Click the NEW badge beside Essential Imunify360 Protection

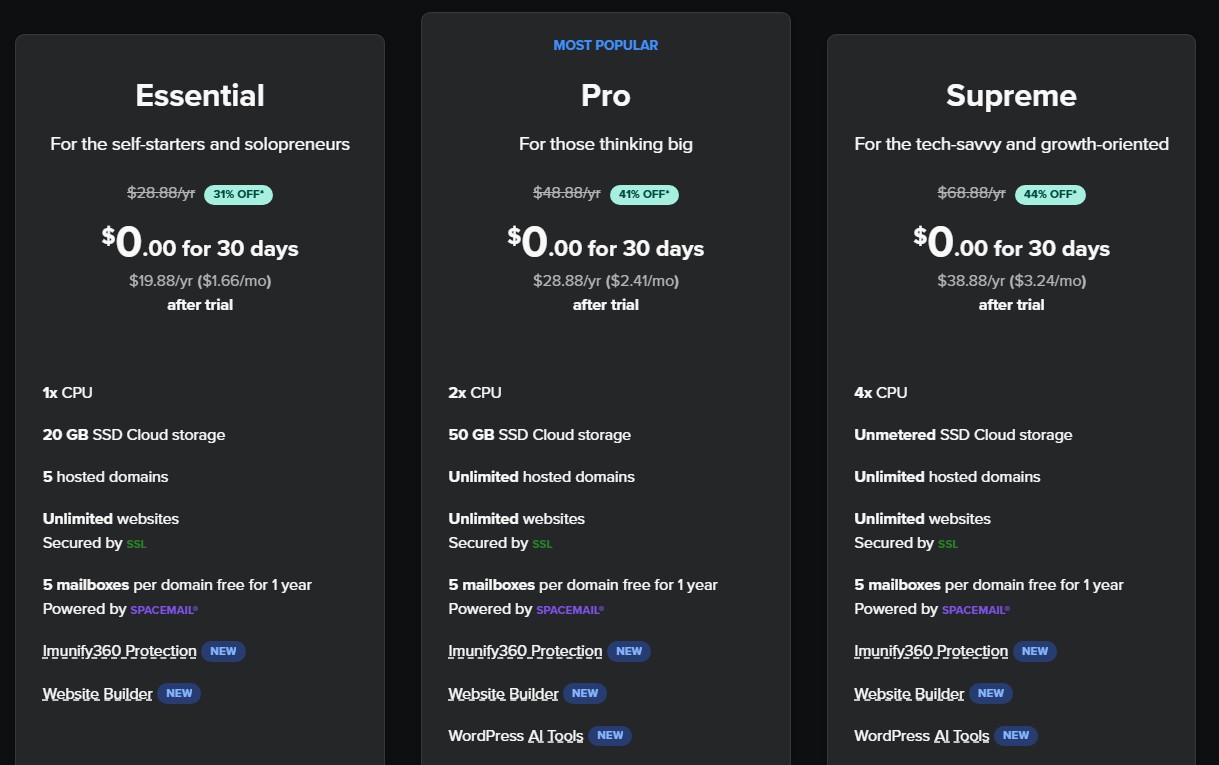pos(224,651)
